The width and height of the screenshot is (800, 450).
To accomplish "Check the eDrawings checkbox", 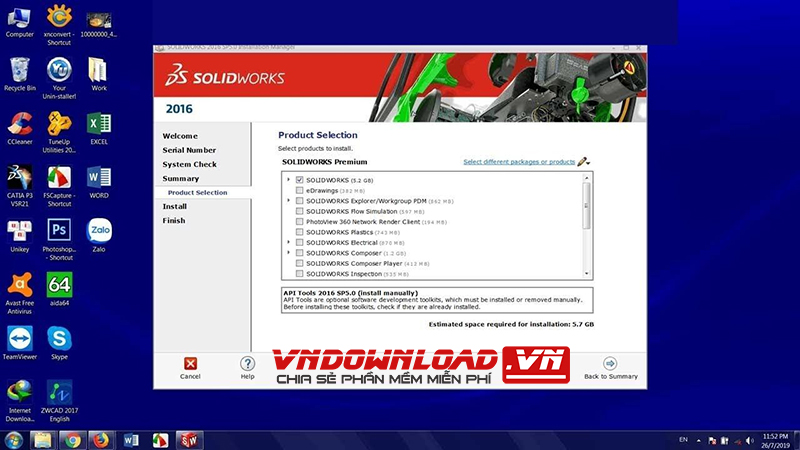I will pos(299,190).
